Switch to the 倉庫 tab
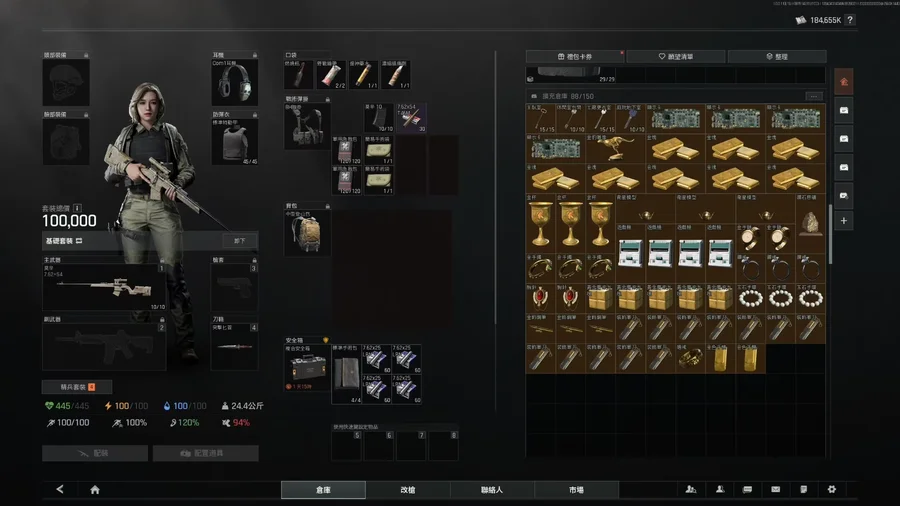900x506 pixels. [x=323, y=489]
